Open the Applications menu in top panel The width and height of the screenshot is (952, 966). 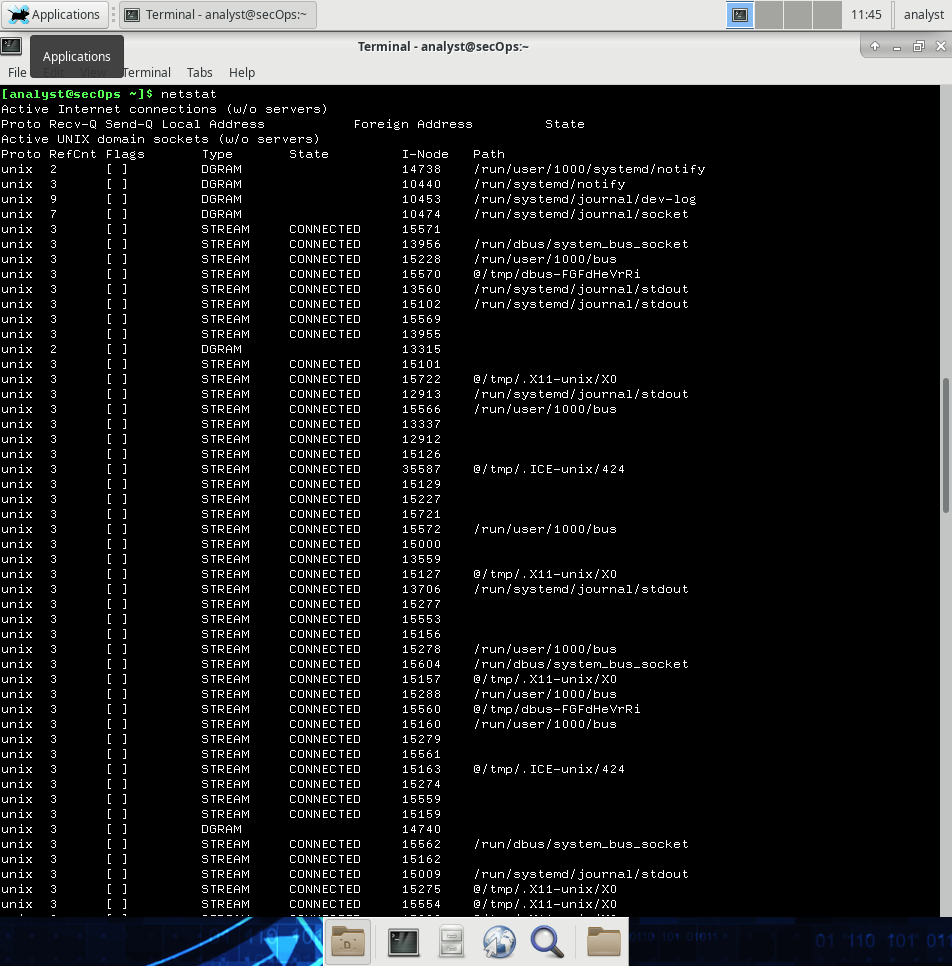pos(55,14)
